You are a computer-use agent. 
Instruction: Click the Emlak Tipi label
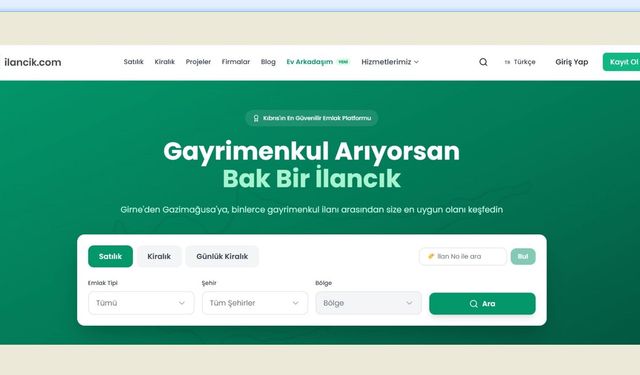point(103,283)
